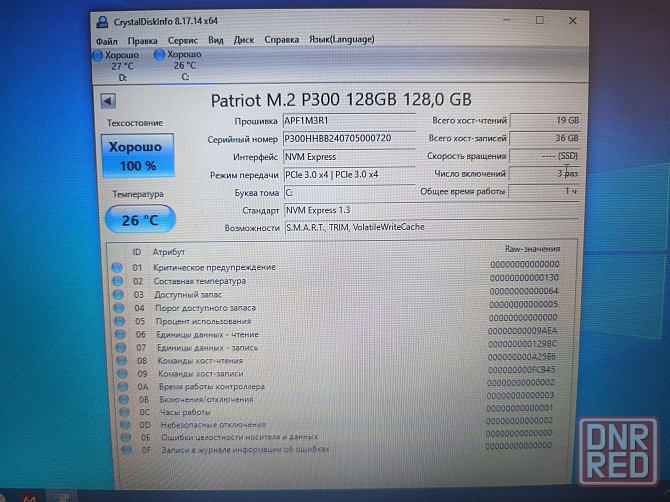The image size is (670, 502).
Task: Select the Часы работы attribute text
Action: point(185,412)
